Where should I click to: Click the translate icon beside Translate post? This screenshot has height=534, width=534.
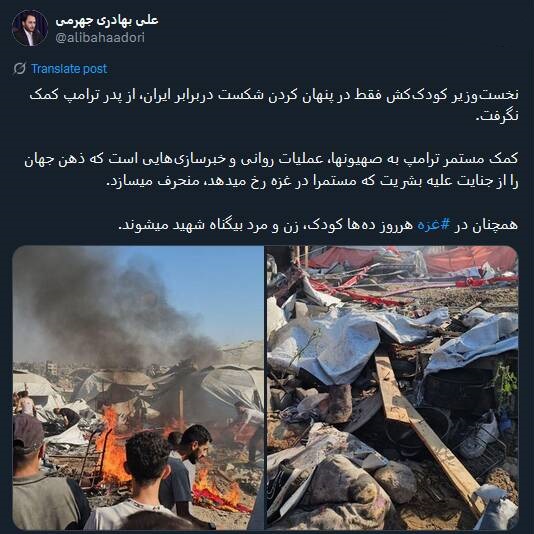(x=19, y=68)
